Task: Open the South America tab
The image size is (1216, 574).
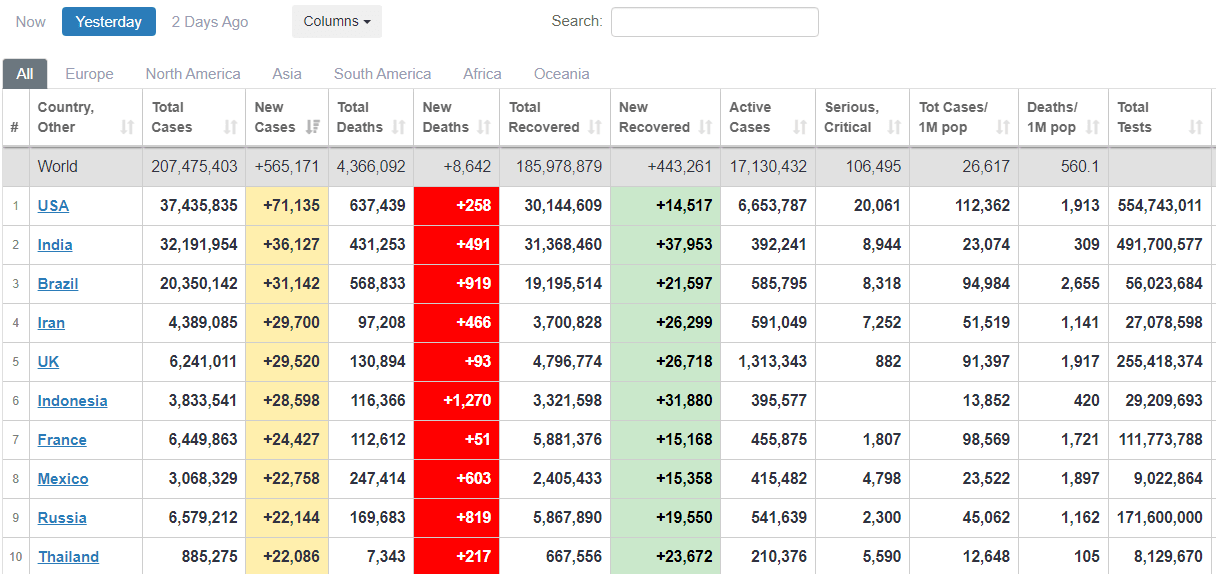Action: pos(382,74)
